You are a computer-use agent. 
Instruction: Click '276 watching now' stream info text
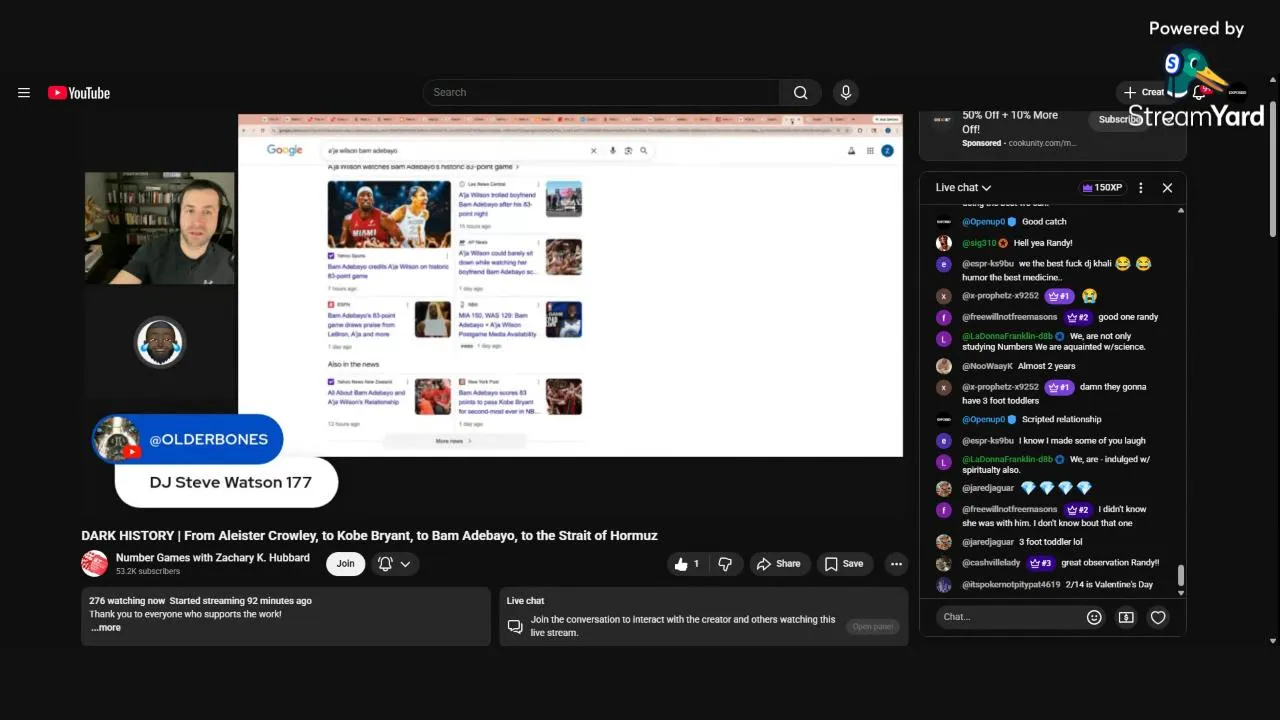[127, 601]
